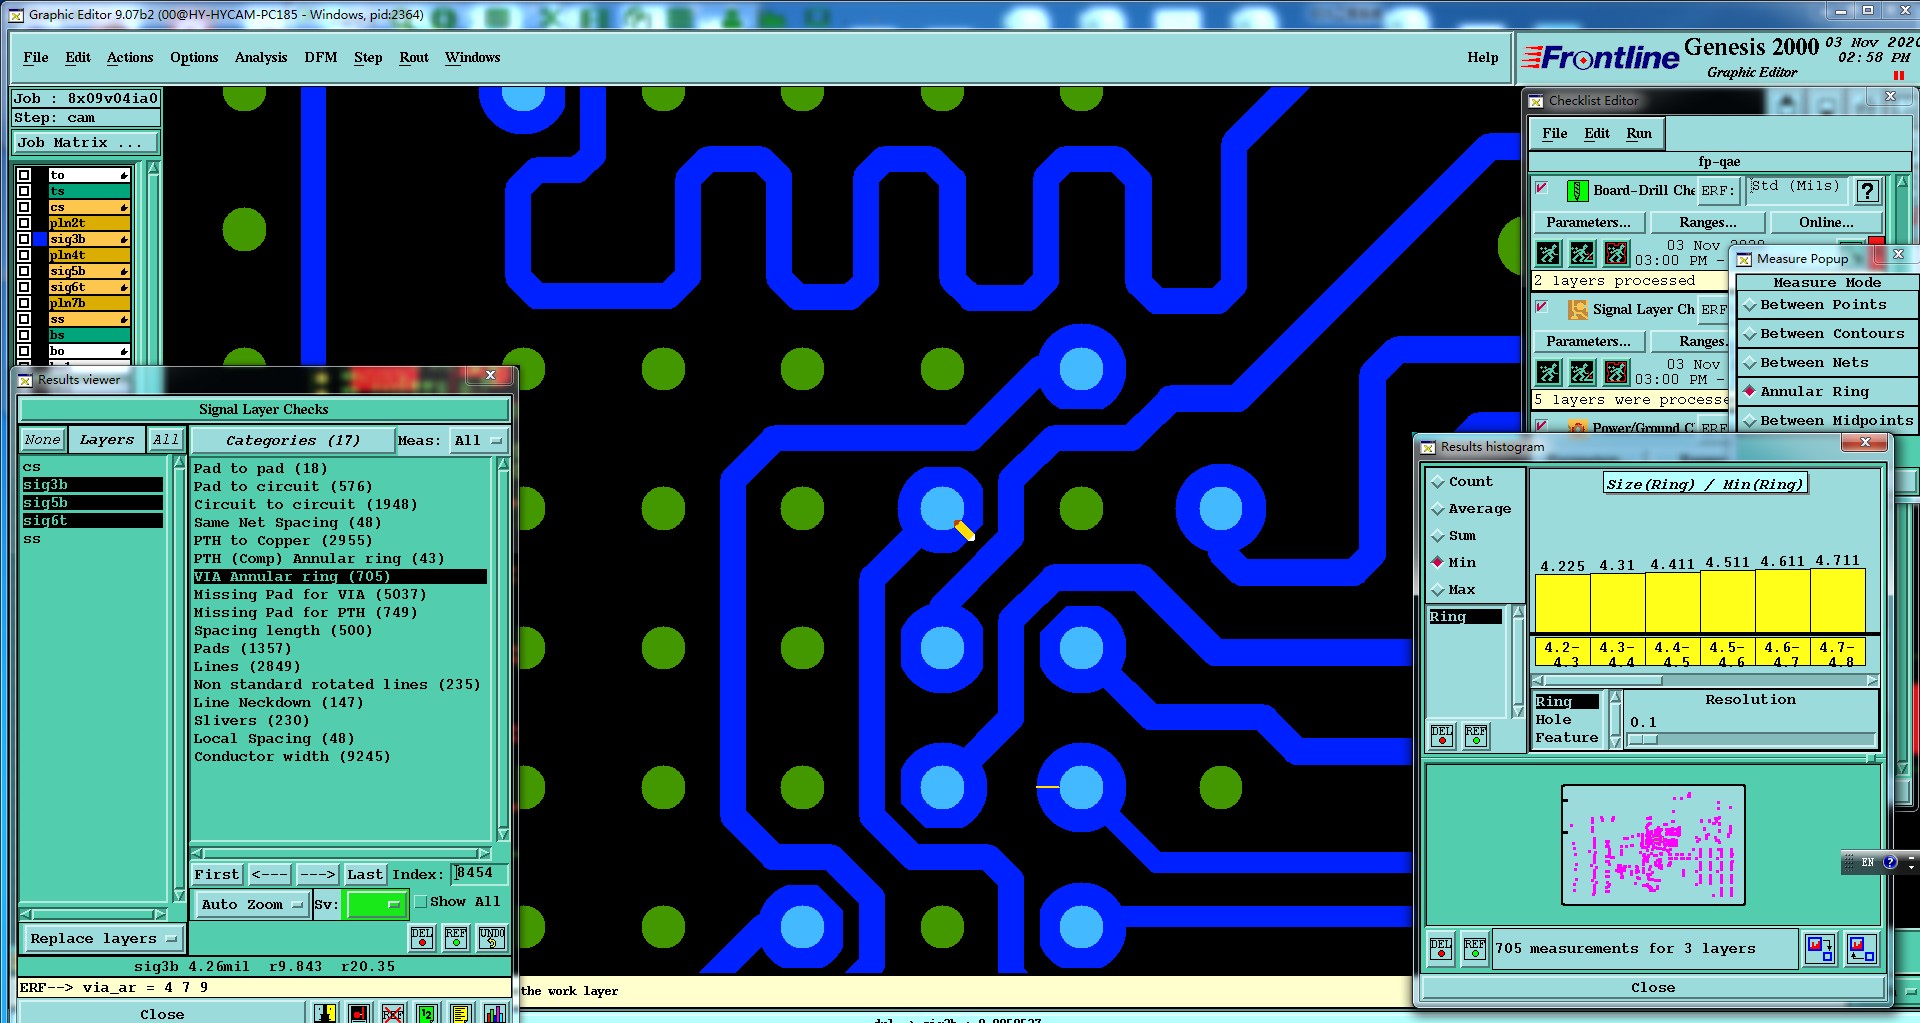Screen dimensions: 1920x1023
Task: Click DEL icon beside 705 measurements text
Action: click(x=1441, y=948)
